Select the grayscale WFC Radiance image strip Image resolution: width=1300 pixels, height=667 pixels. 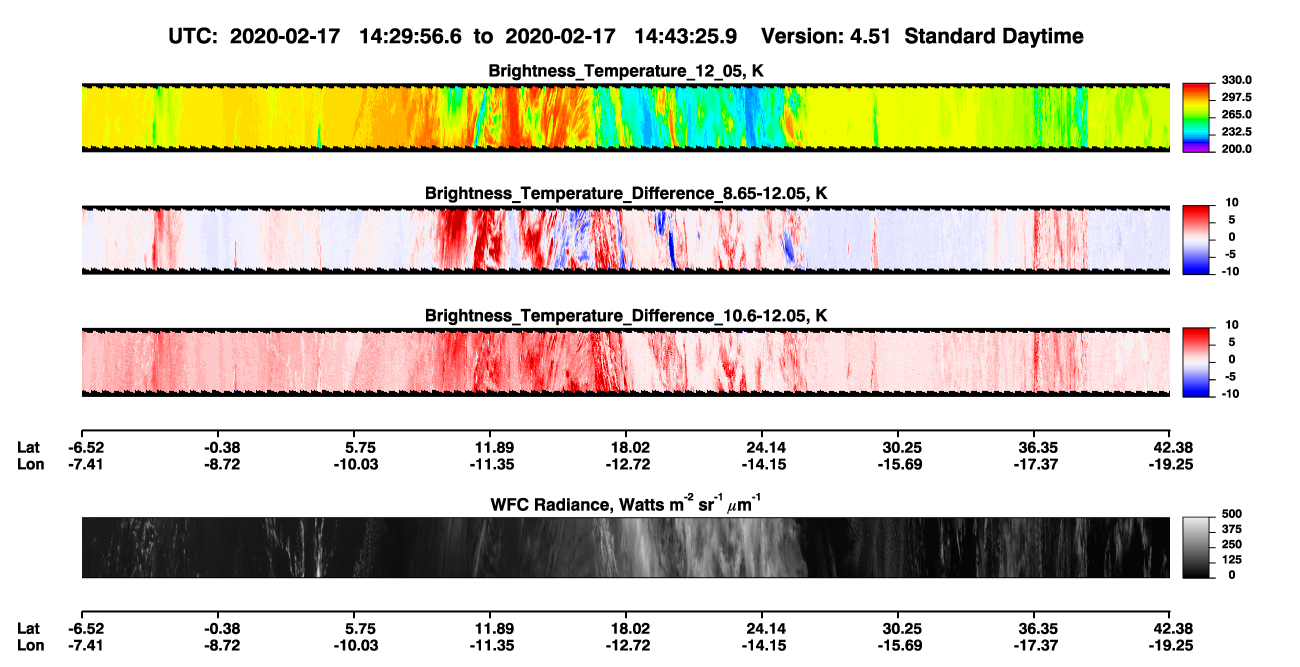626,547
